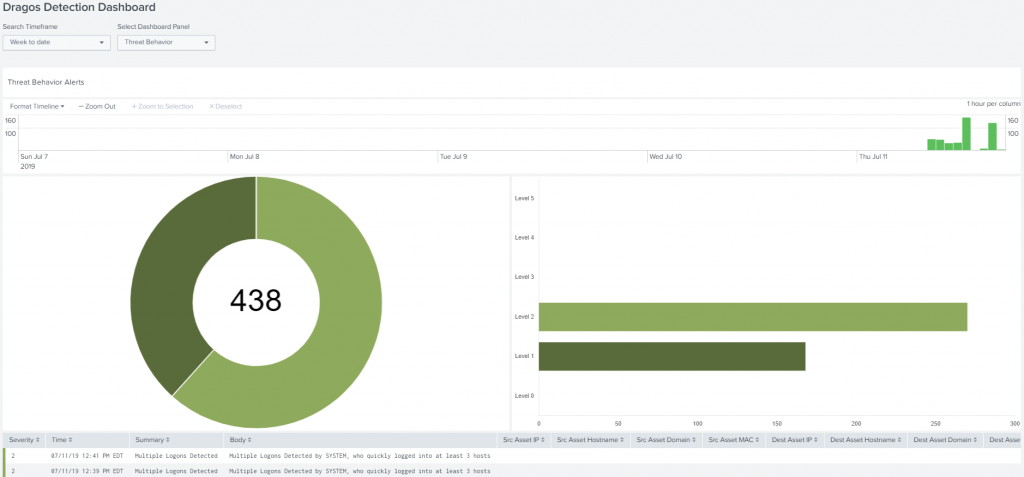Sort by Src Asset MAC column
The image size is (1024, 477).
point(733,440)
